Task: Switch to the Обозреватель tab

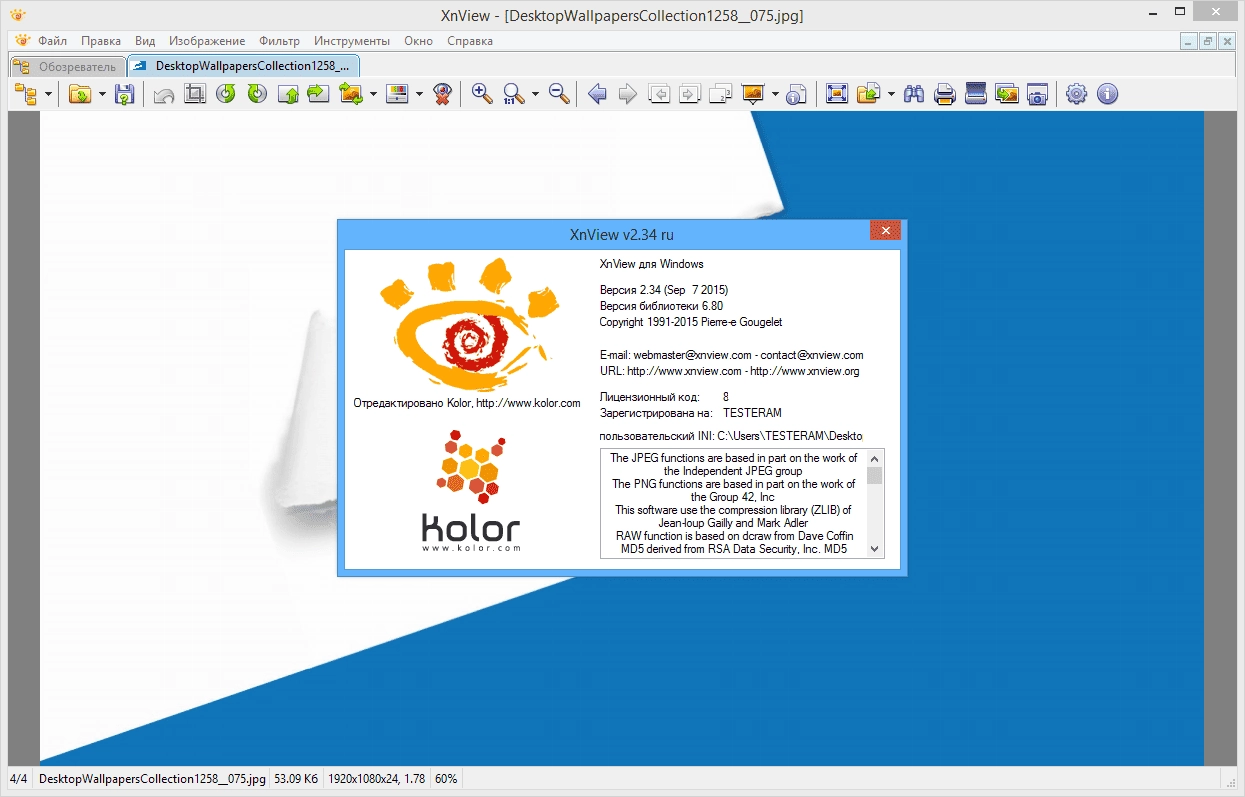Action: click(x=68, y=66)
